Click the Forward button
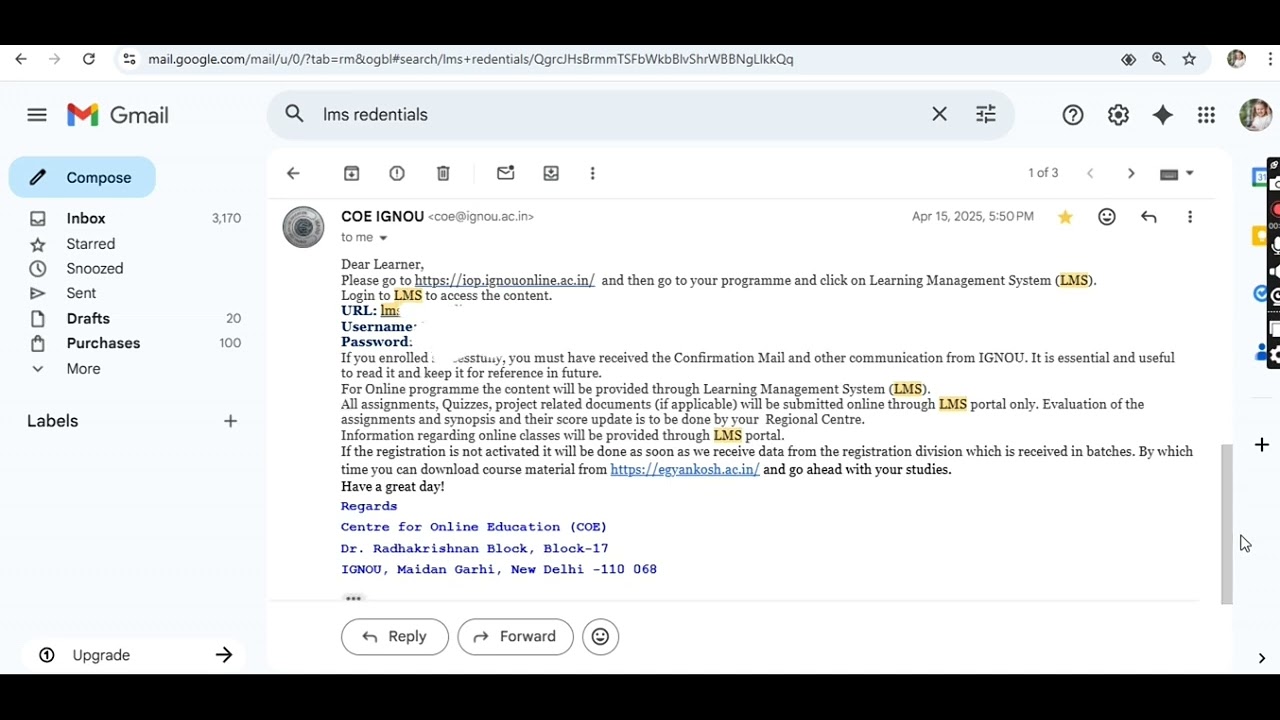The height and width of the screenshot is (720, 1280). coord(515,636)
